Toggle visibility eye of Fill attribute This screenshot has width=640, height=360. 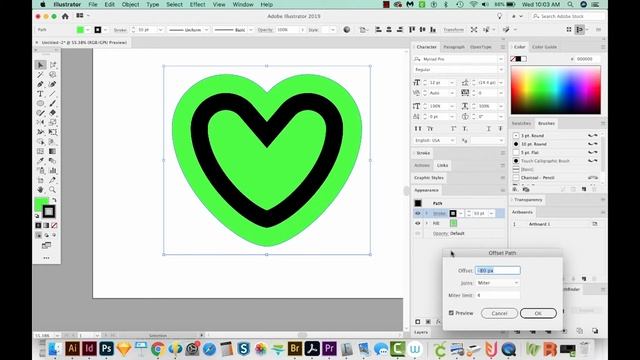pyautogui.click(x=418, y=223)
